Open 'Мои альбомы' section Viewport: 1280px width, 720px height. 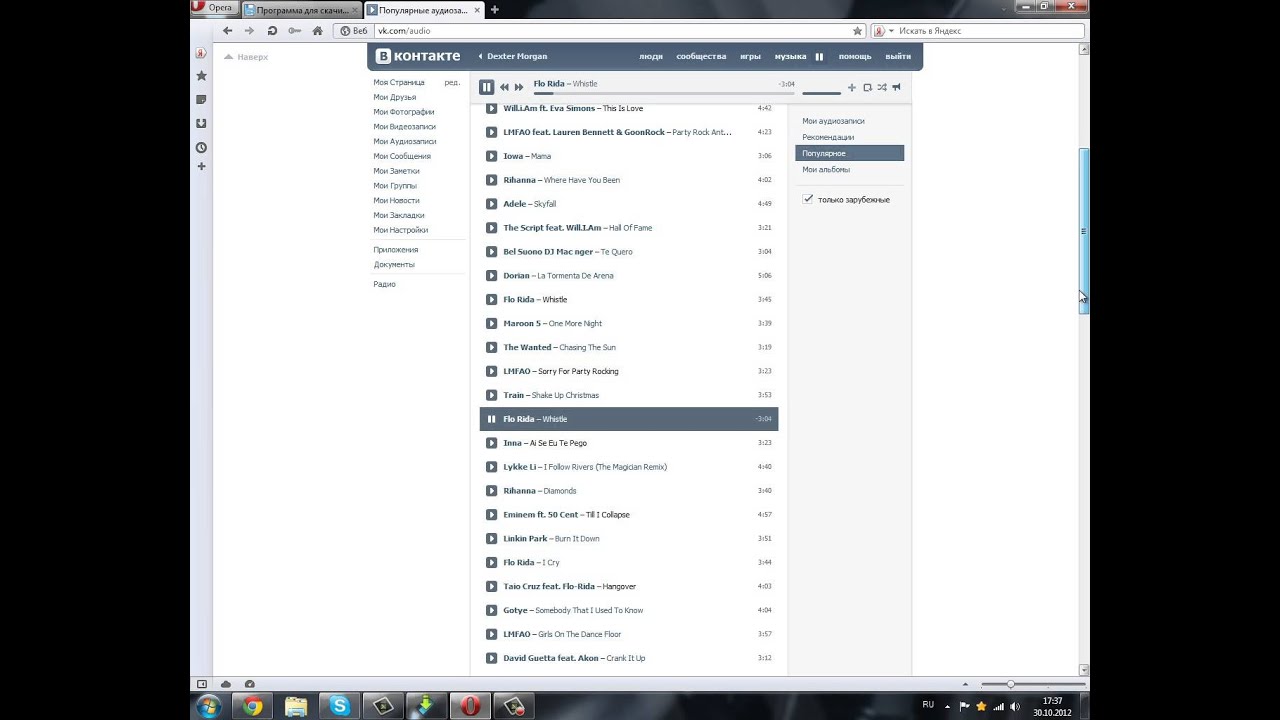826,170
